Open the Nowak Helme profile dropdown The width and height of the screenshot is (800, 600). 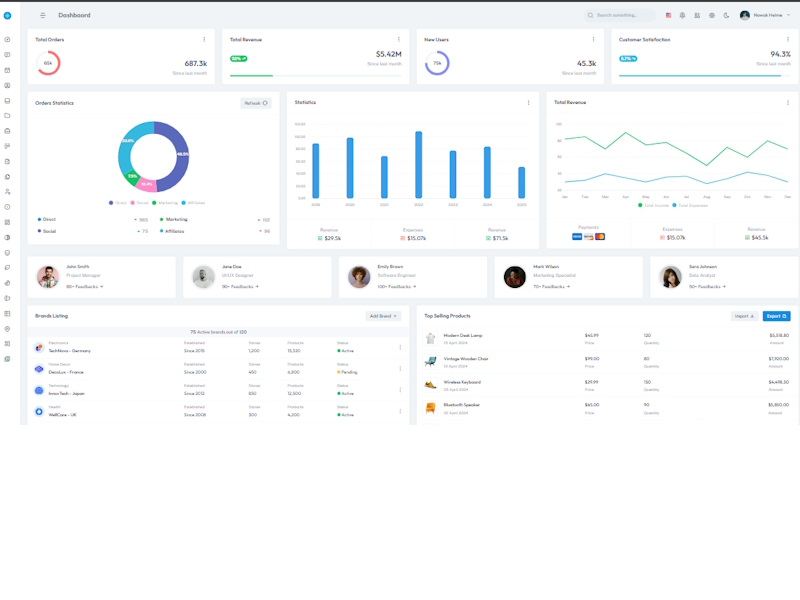[765, 15]
